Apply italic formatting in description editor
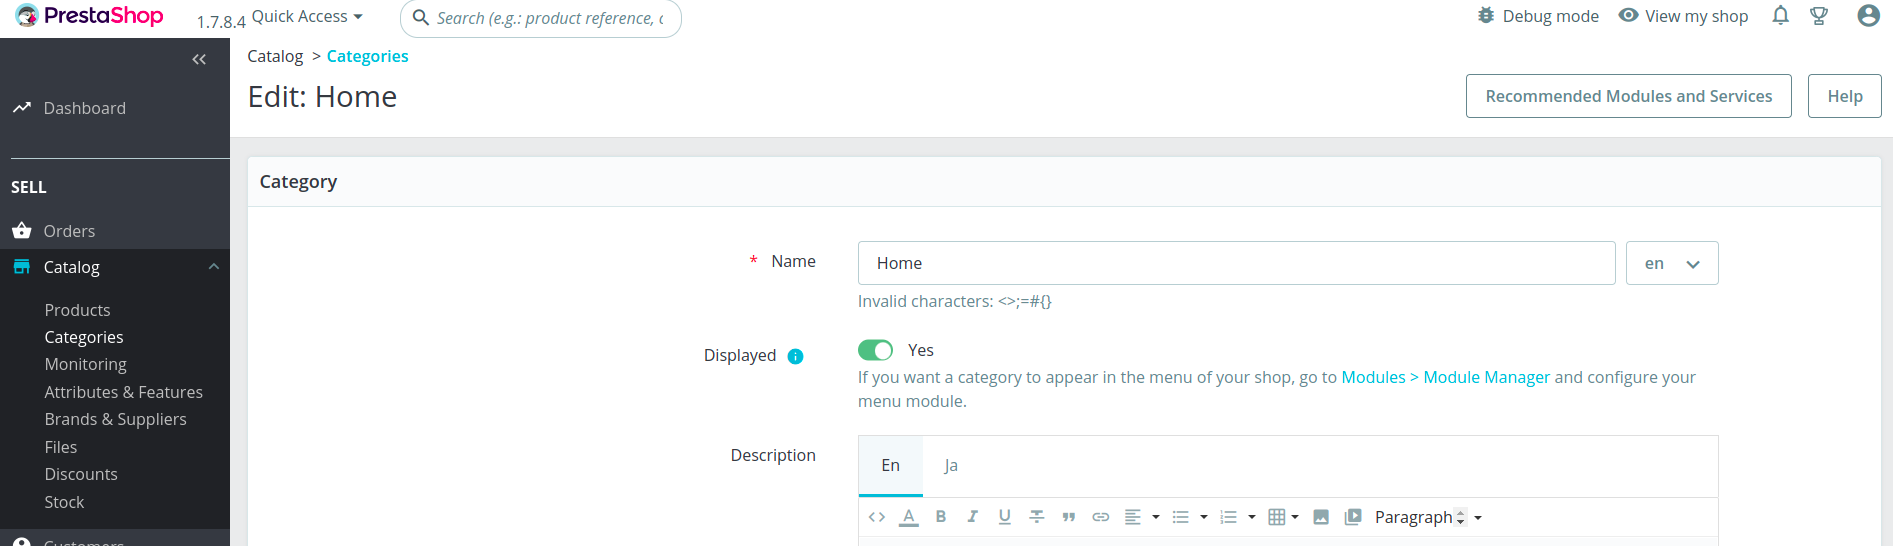This screenshot has width=1893, height=546. click(972, 517)
